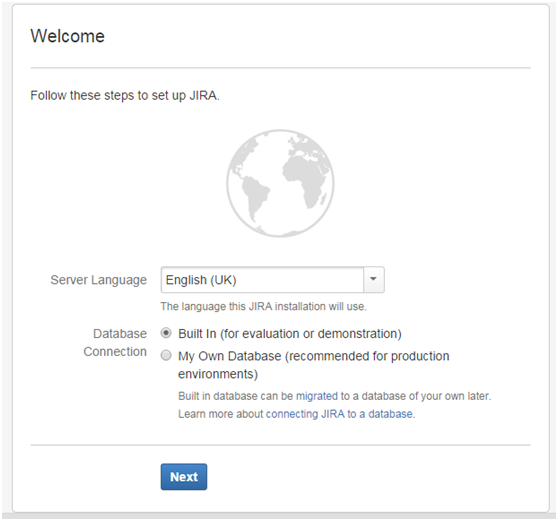Click the horizontal divider below the Welcome title
This screenshot has width=558, height=521.
point(280,67)
